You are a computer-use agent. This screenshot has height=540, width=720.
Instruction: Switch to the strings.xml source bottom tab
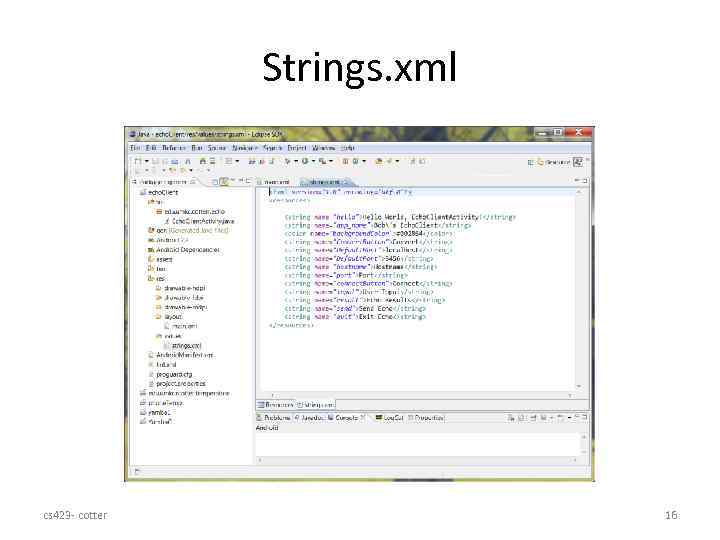point(315,405)
